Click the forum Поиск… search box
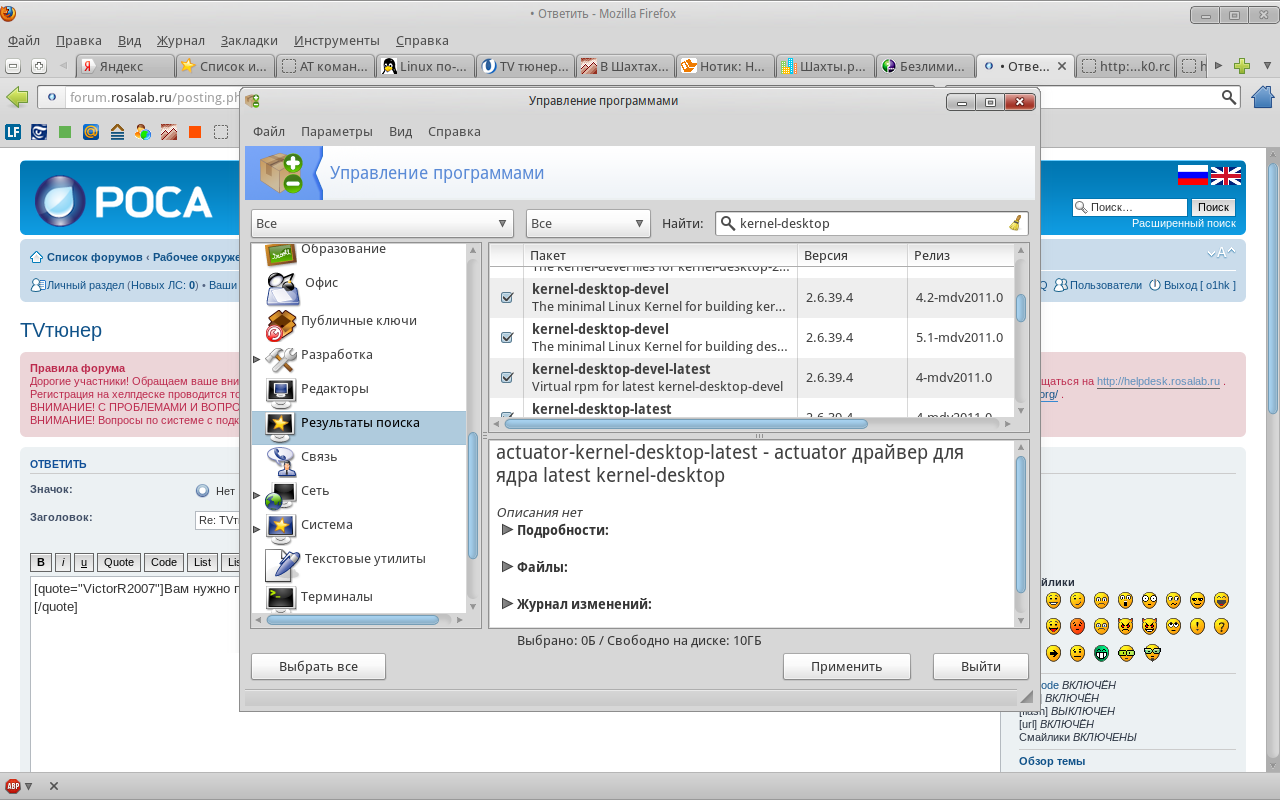 1130,207
